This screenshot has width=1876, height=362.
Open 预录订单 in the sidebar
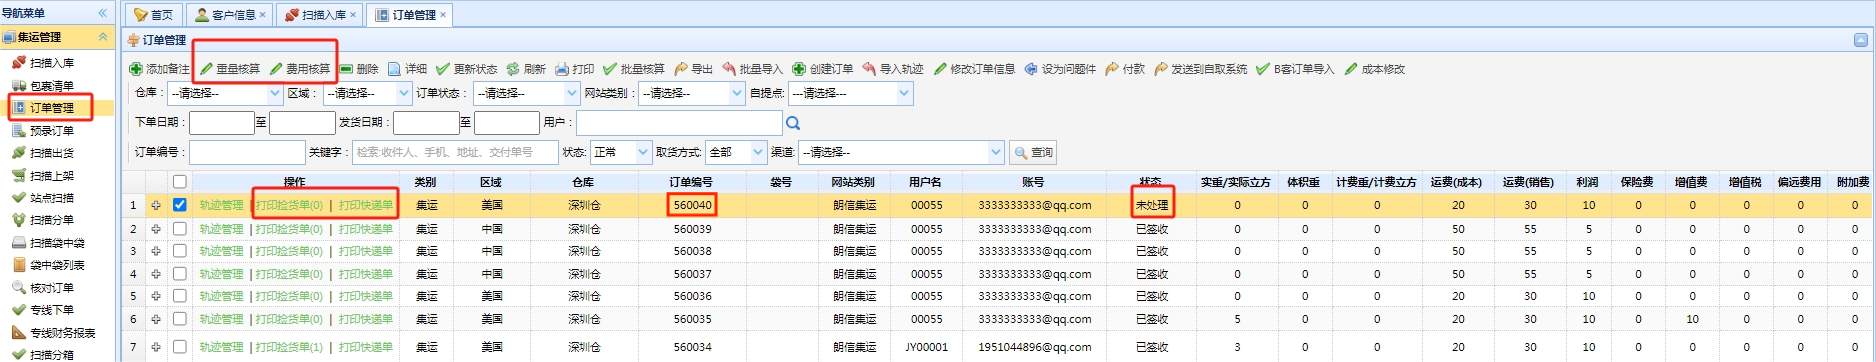(x=51, y=131)
